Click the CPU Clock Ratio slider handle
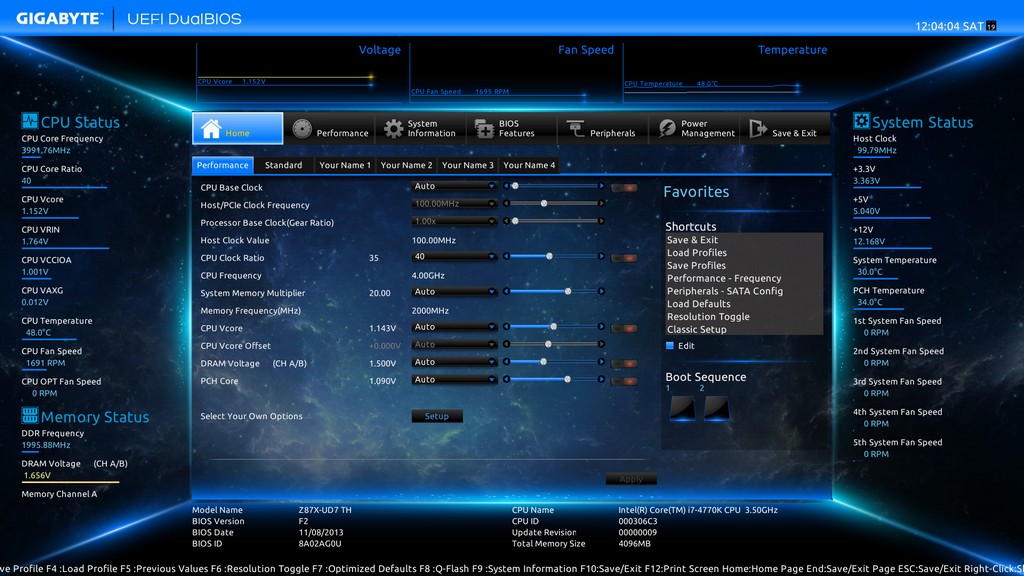Screen dimensions: 1024x576 tap(549, 257)
